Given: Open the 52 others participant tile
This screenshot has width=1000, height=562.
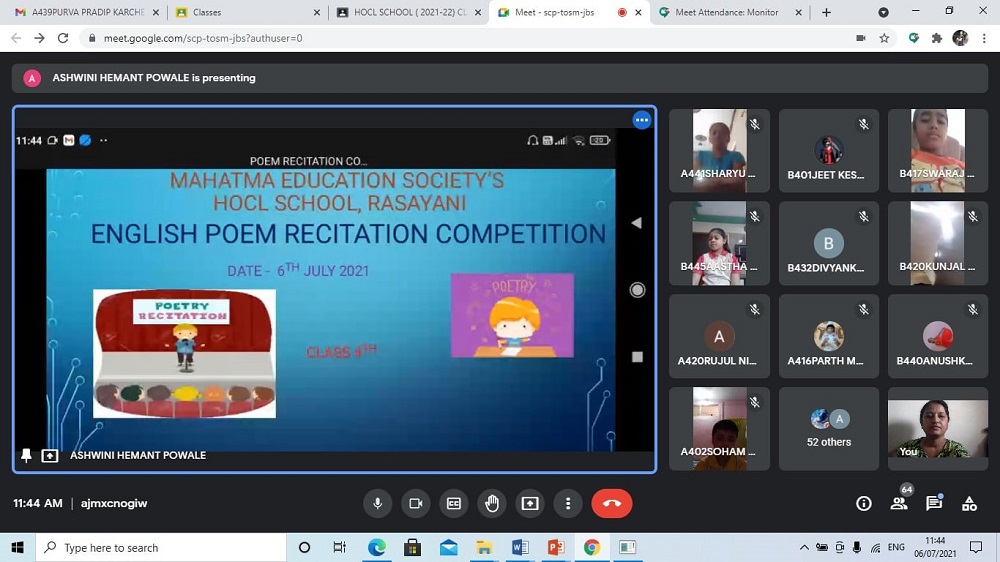Looking at the screenshot, I should tap(829, 428).
